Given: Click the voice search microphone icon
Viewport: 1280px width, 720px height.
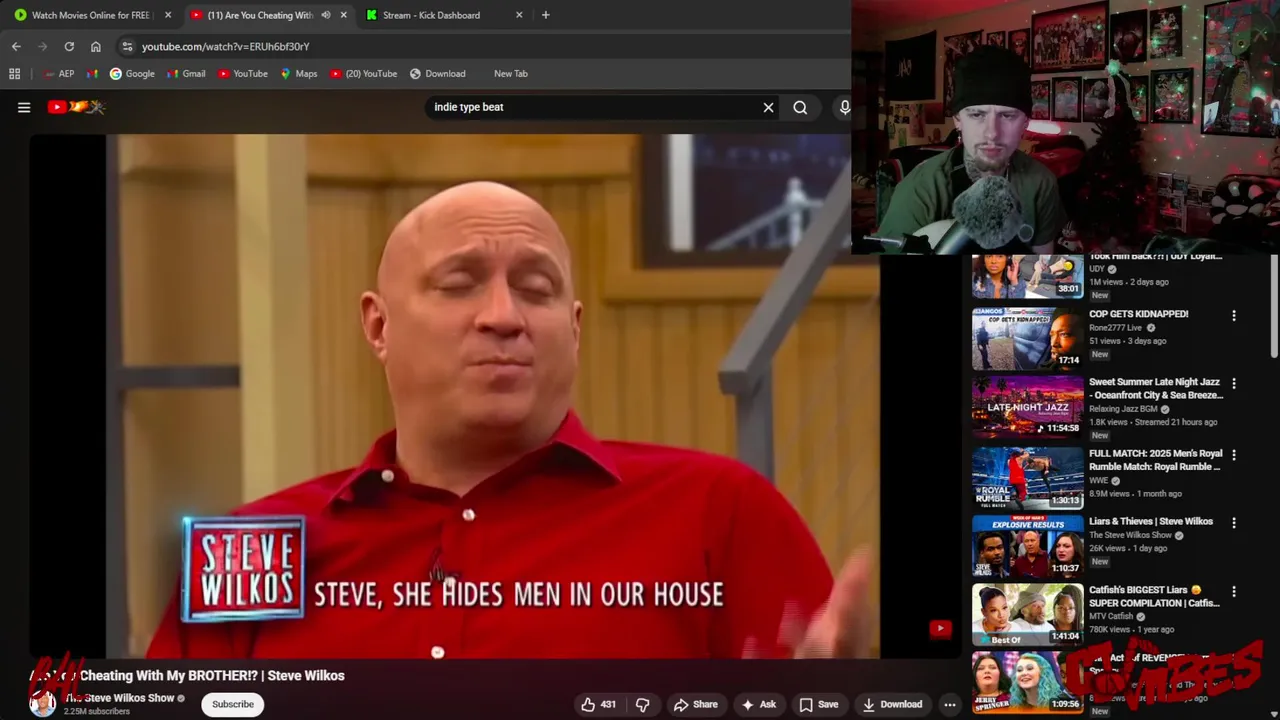Looking at the screenshot, I should coord(845,107).
